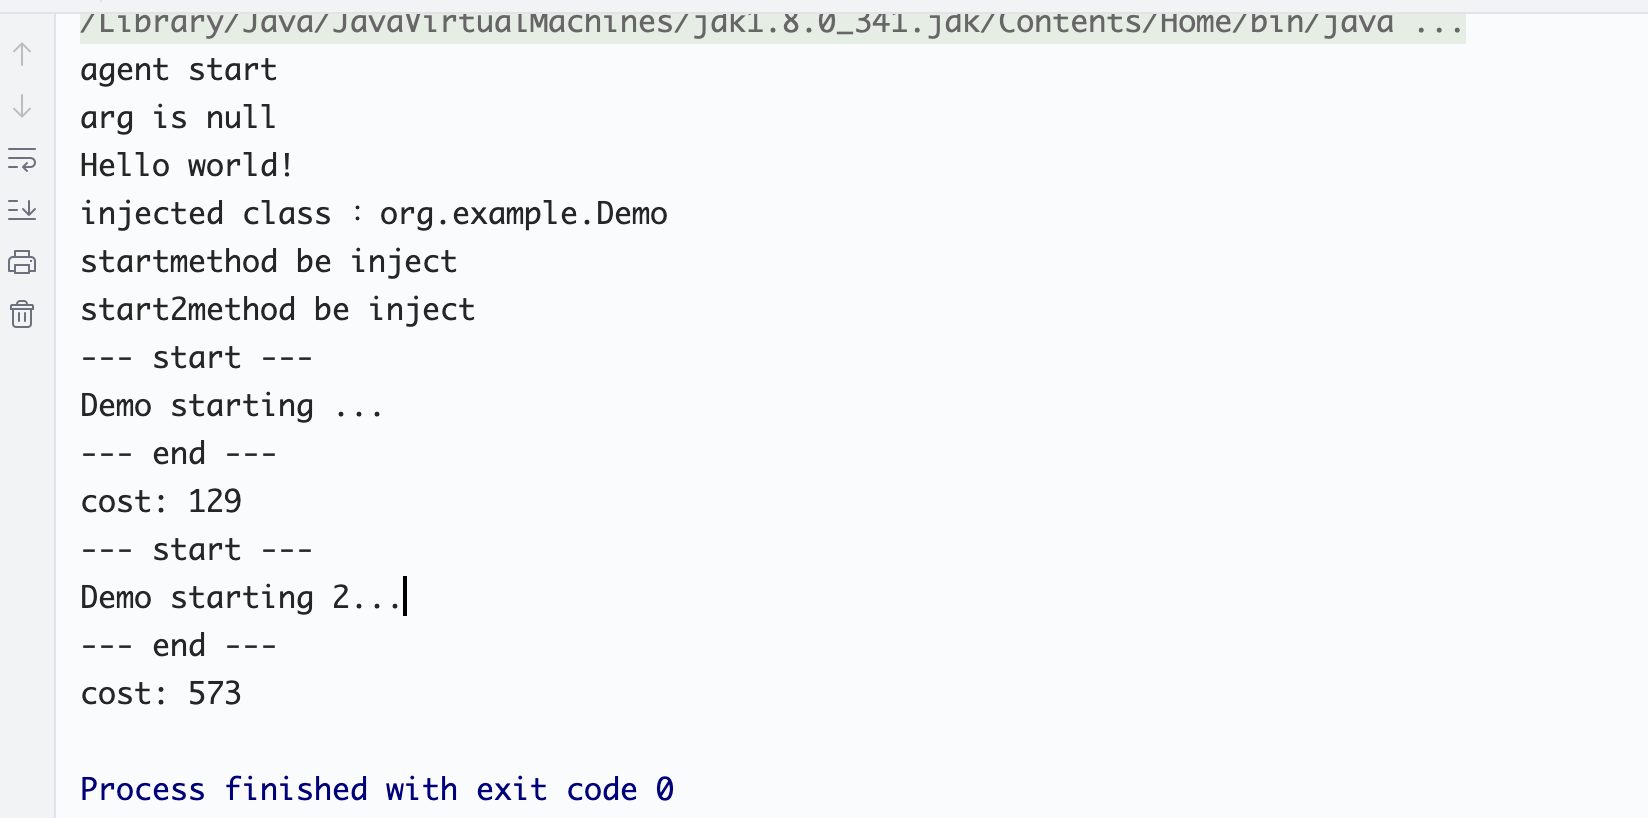Click the 'Hello world!' output line
The width and height of the screenshot is (1648, 818).
(186, 166)
